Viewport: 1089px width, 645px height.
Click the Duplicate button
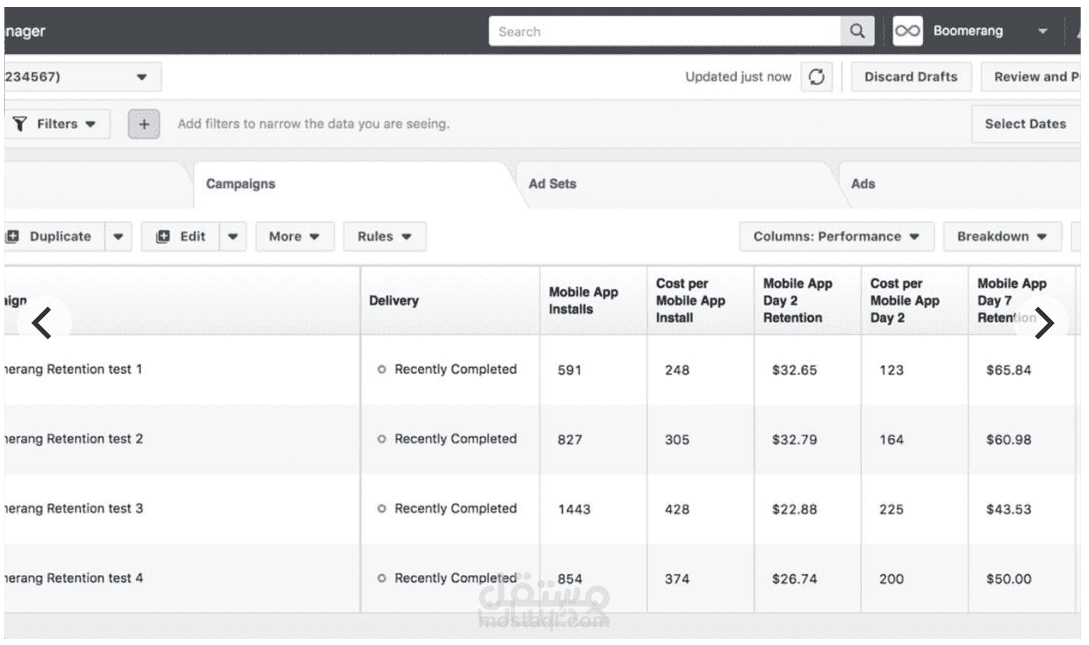click(52, 237)
